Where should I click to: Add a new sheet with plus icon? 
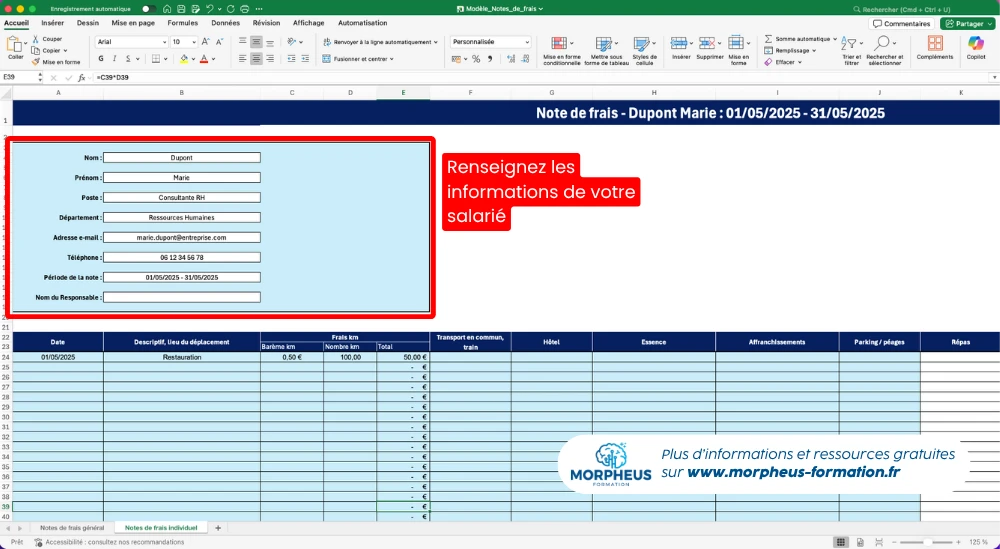(x=218, y=528)
